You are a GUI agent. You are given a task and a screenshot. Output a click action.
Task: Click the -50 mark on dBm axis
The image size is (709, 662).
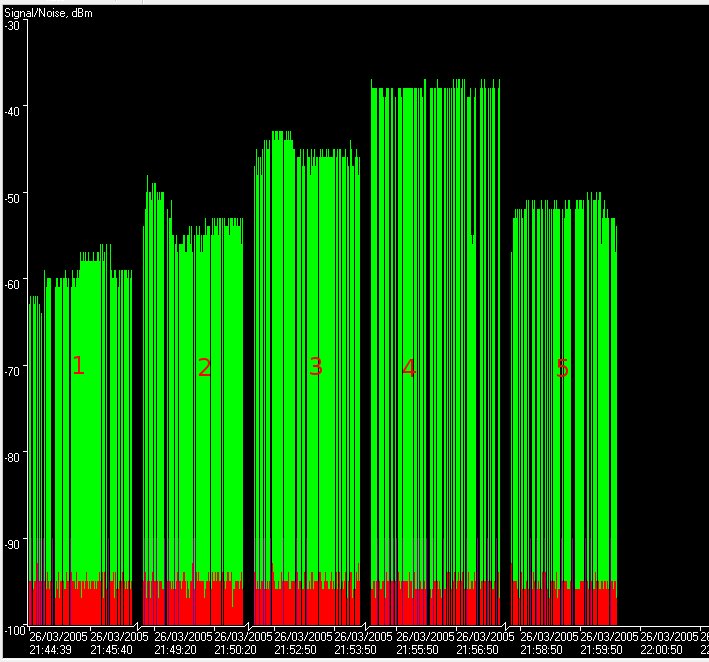click(x=13, y=195)
